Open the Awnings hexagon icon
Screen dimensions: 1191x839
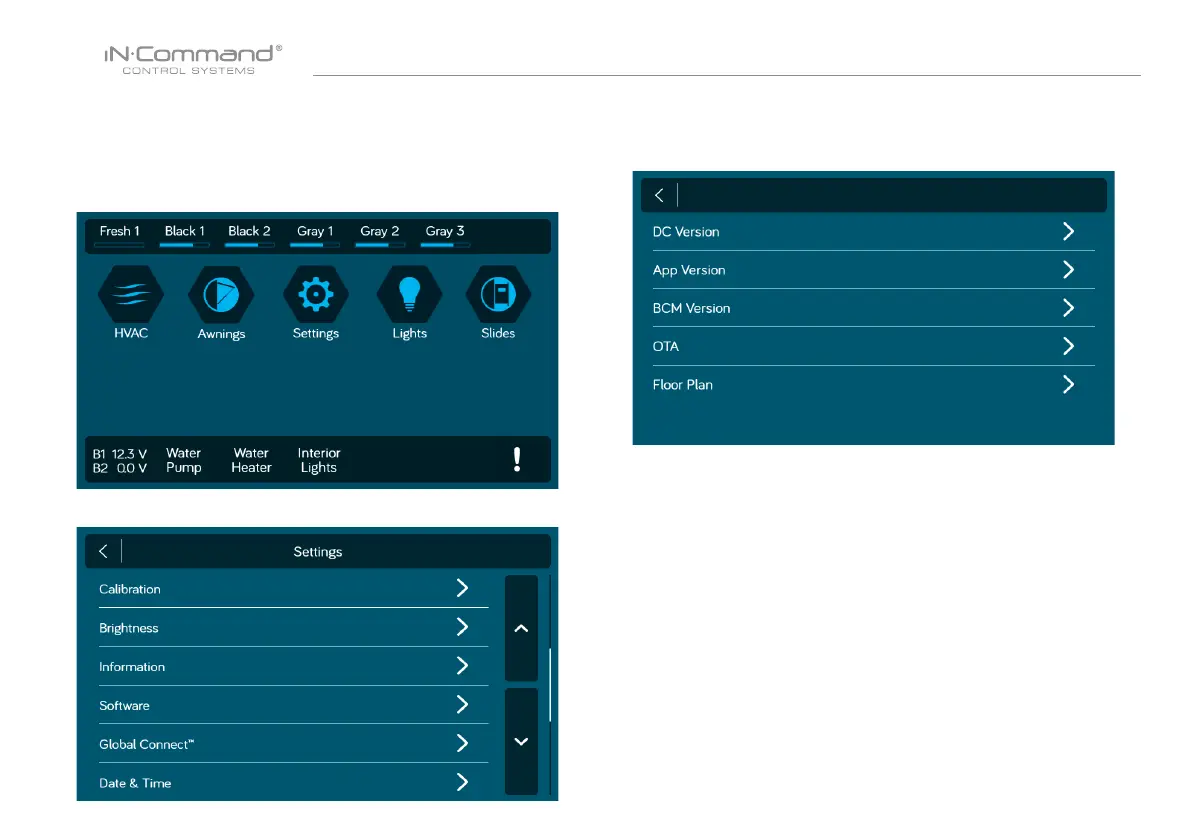point(221,295)
